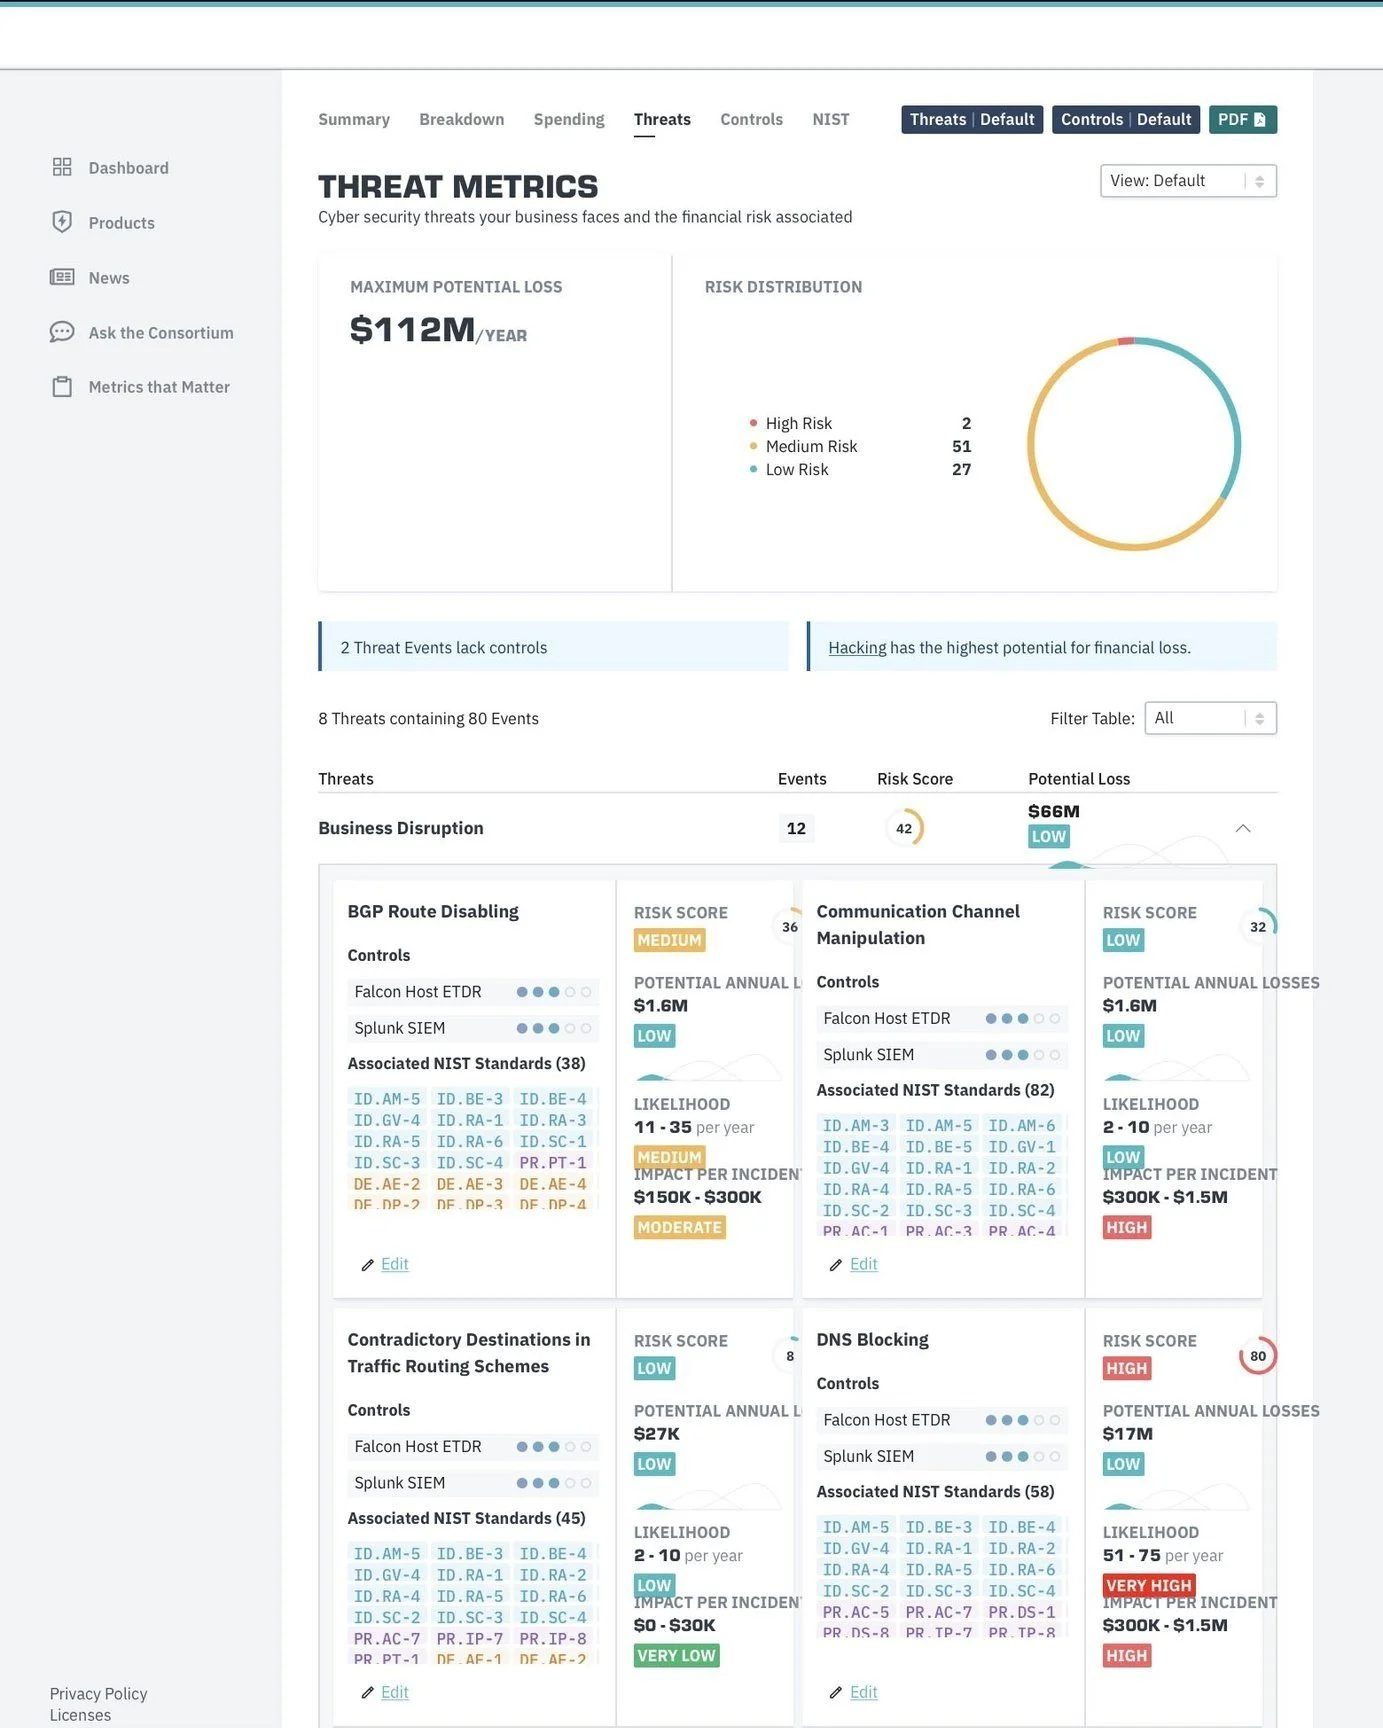Open the Privacy Policy link

98,1693
